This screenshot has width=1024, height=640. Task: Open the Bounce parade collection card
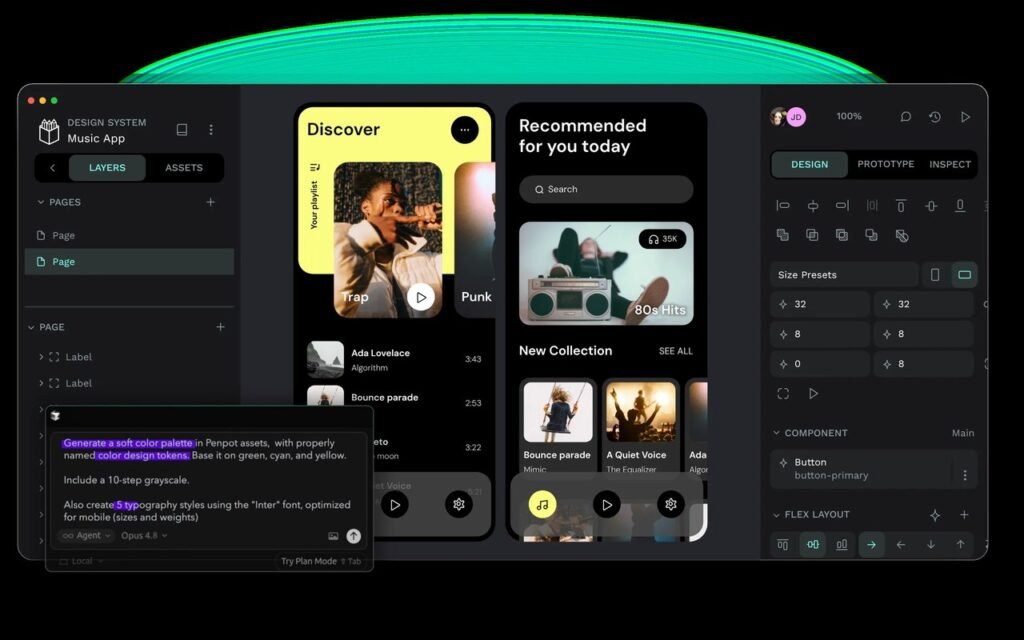coord(558,426)
